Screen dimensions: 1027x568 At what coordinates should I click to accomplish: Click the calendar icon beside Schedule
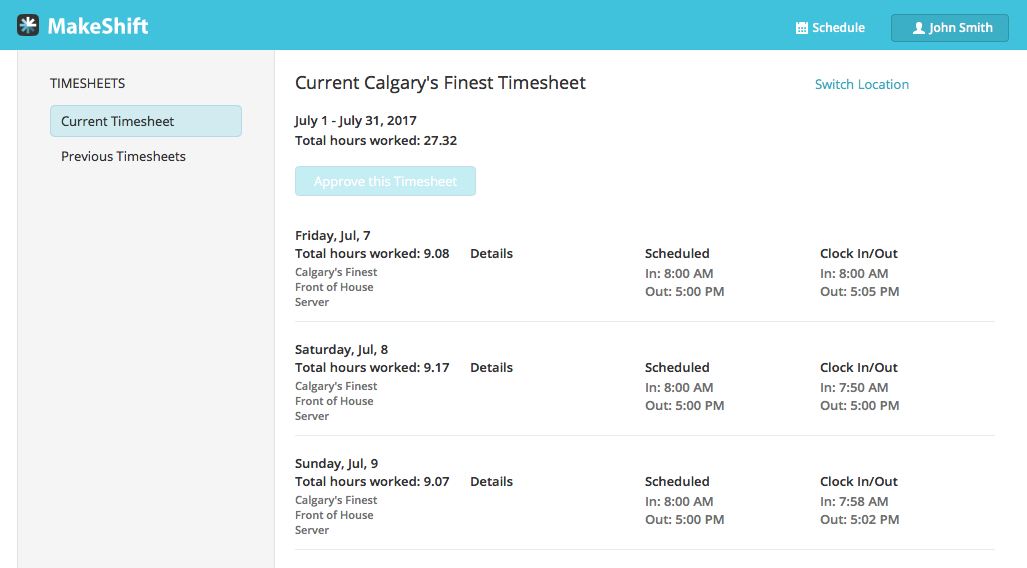point(801,28)
